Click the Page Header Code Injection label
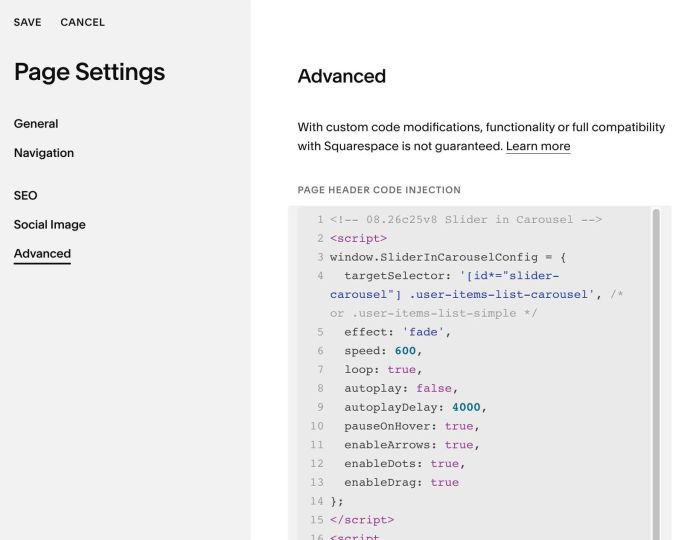 click(x=379, y=190)
